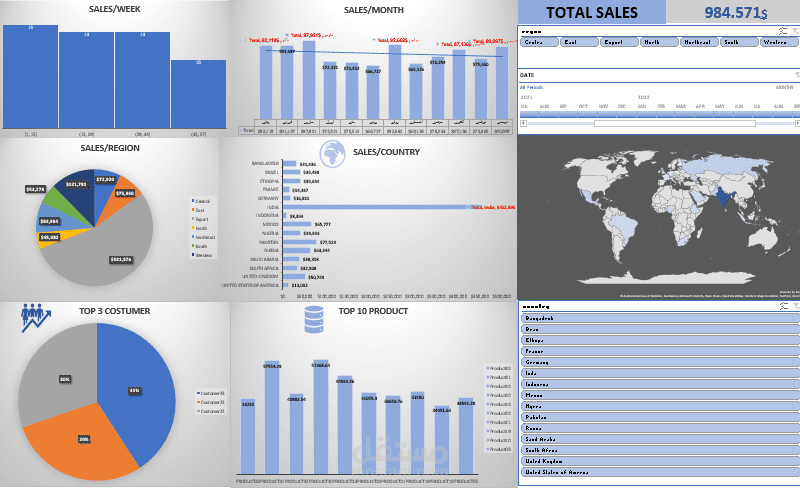Click the timeline scroll left arrow

(x=523, y=123)
